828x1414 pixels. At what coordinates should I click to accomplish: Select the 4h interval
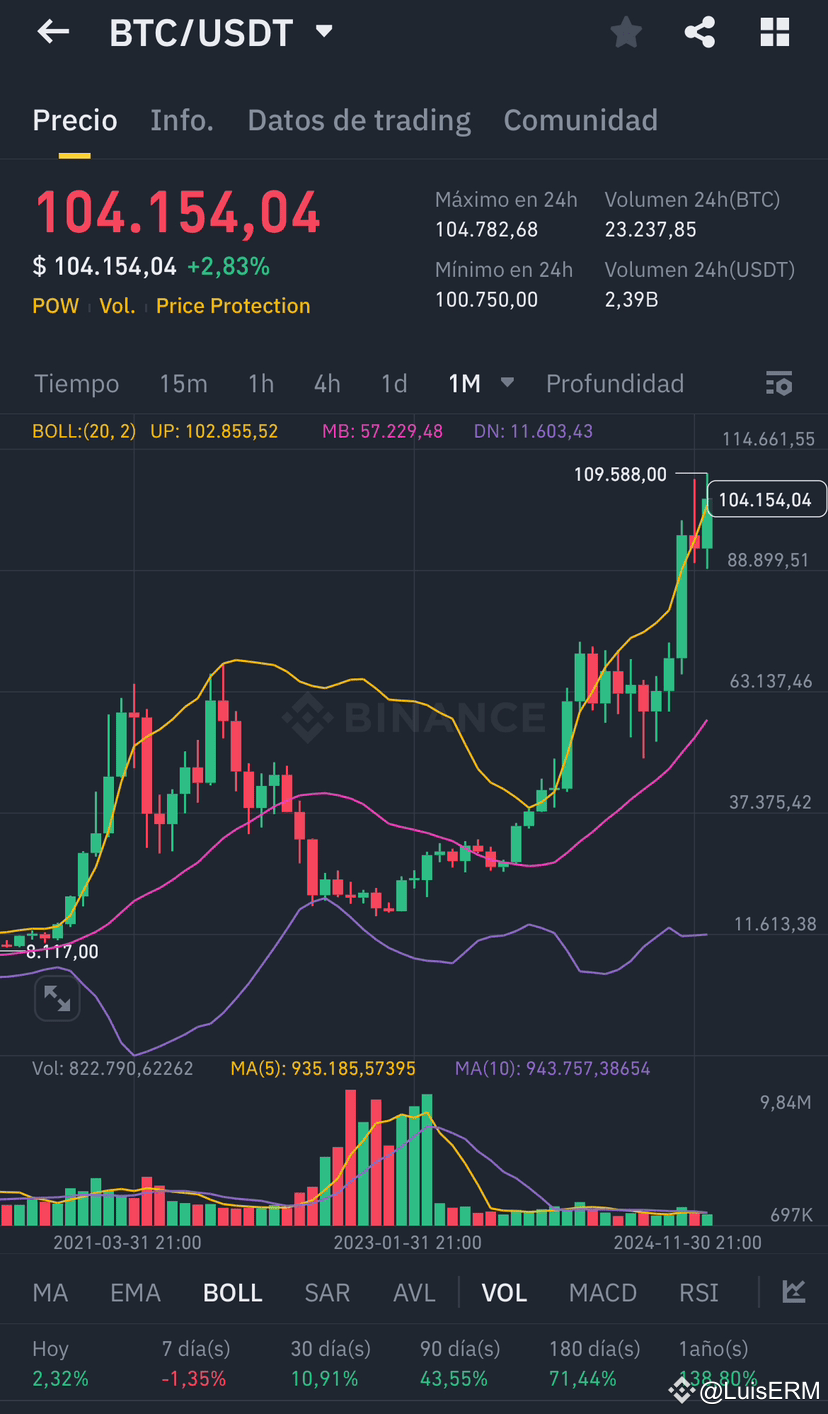[327, 384]
